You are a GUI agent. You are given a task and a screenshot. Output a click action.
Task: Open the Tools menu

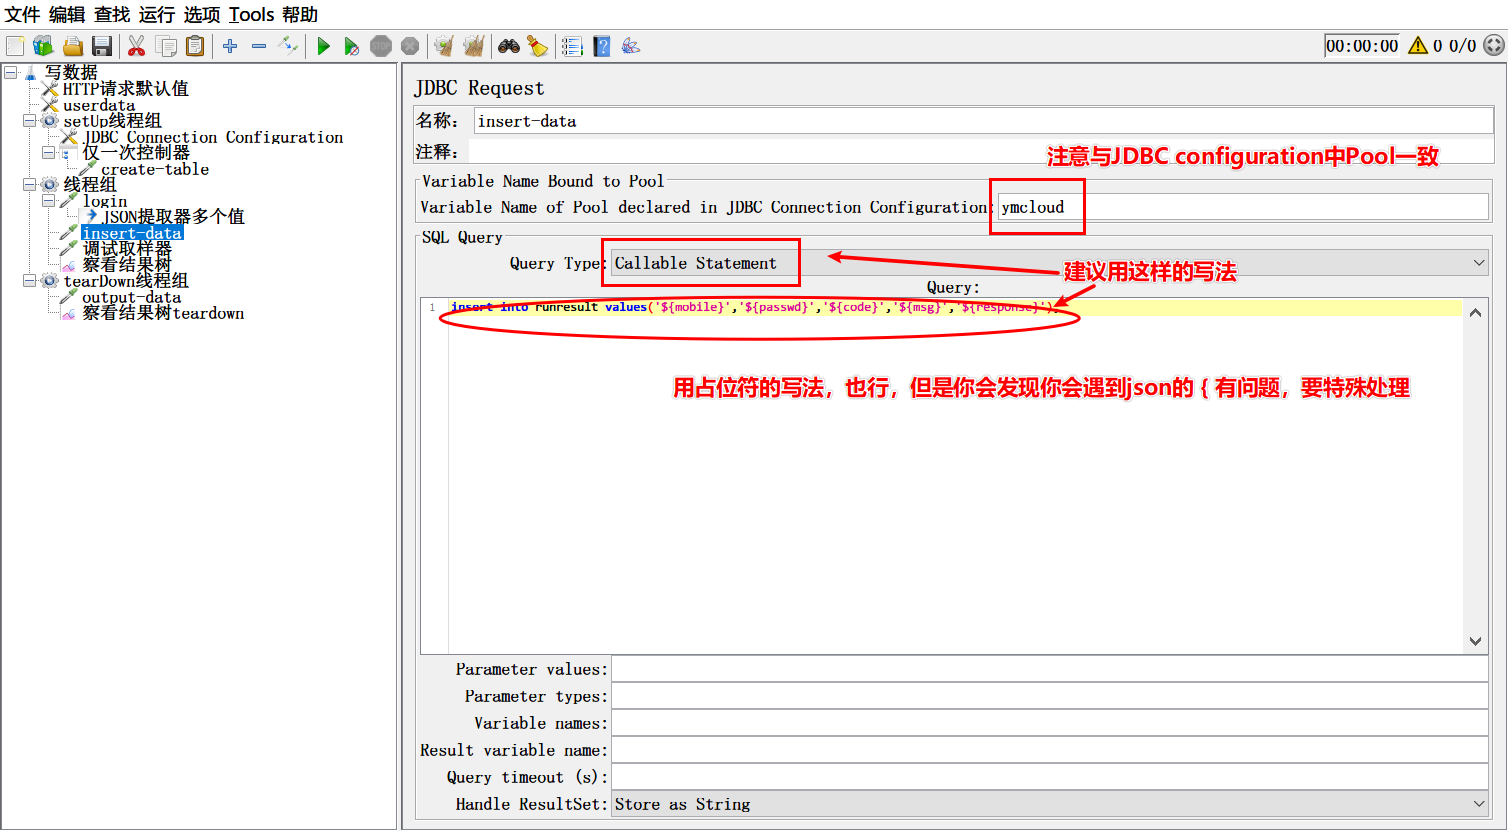[251, 15]
